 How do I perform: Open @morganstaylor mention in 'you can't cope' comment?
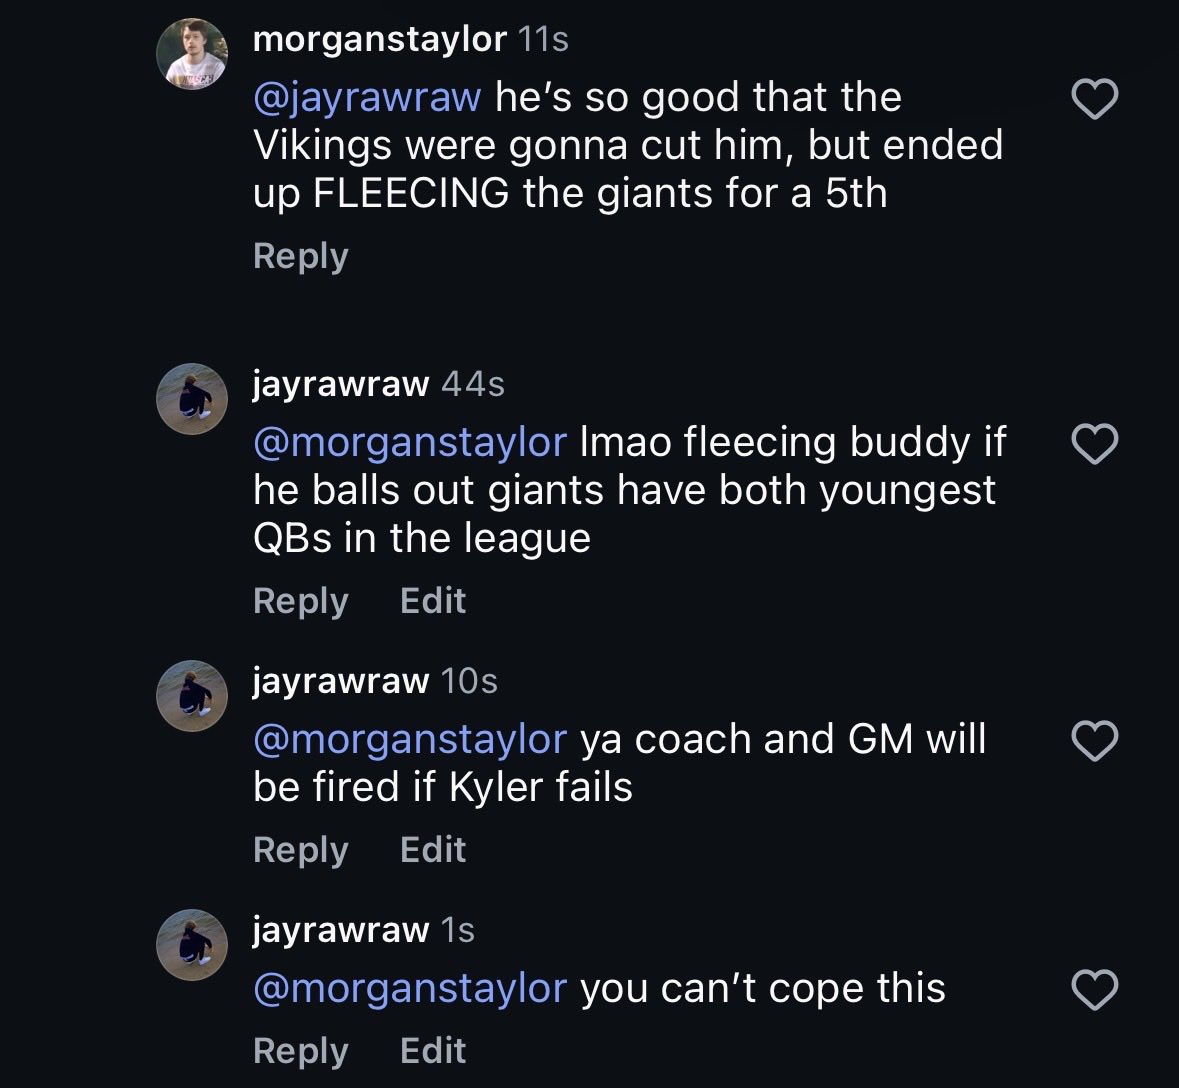410,989
